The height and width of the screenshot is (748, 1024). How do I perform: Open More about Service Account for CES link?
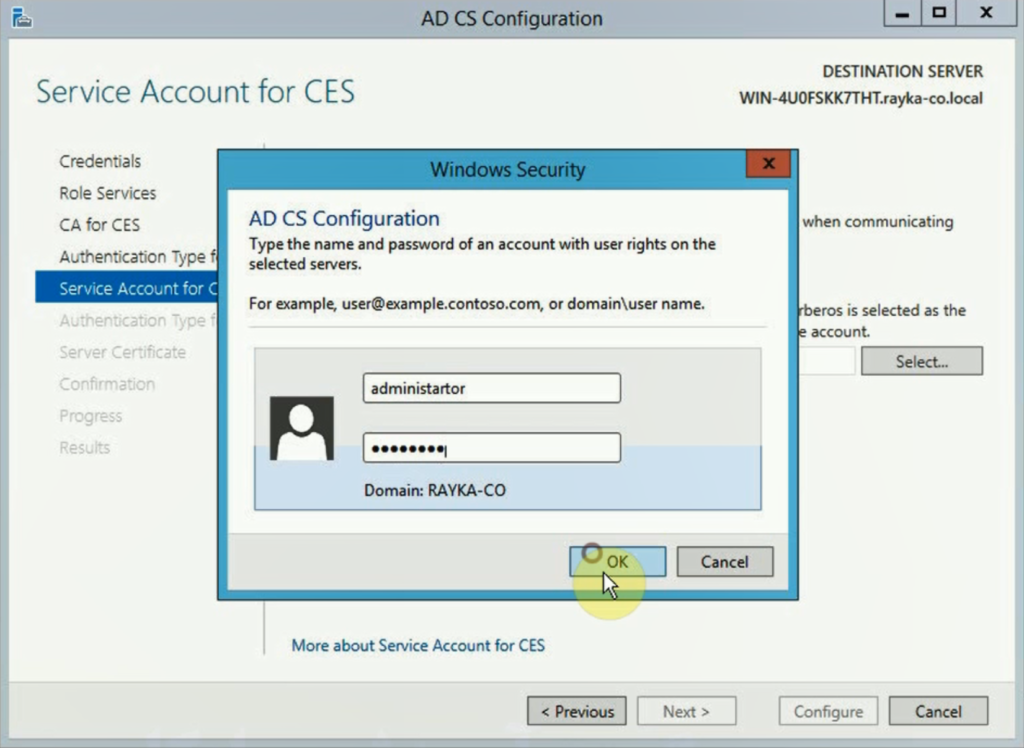(418, 645)
